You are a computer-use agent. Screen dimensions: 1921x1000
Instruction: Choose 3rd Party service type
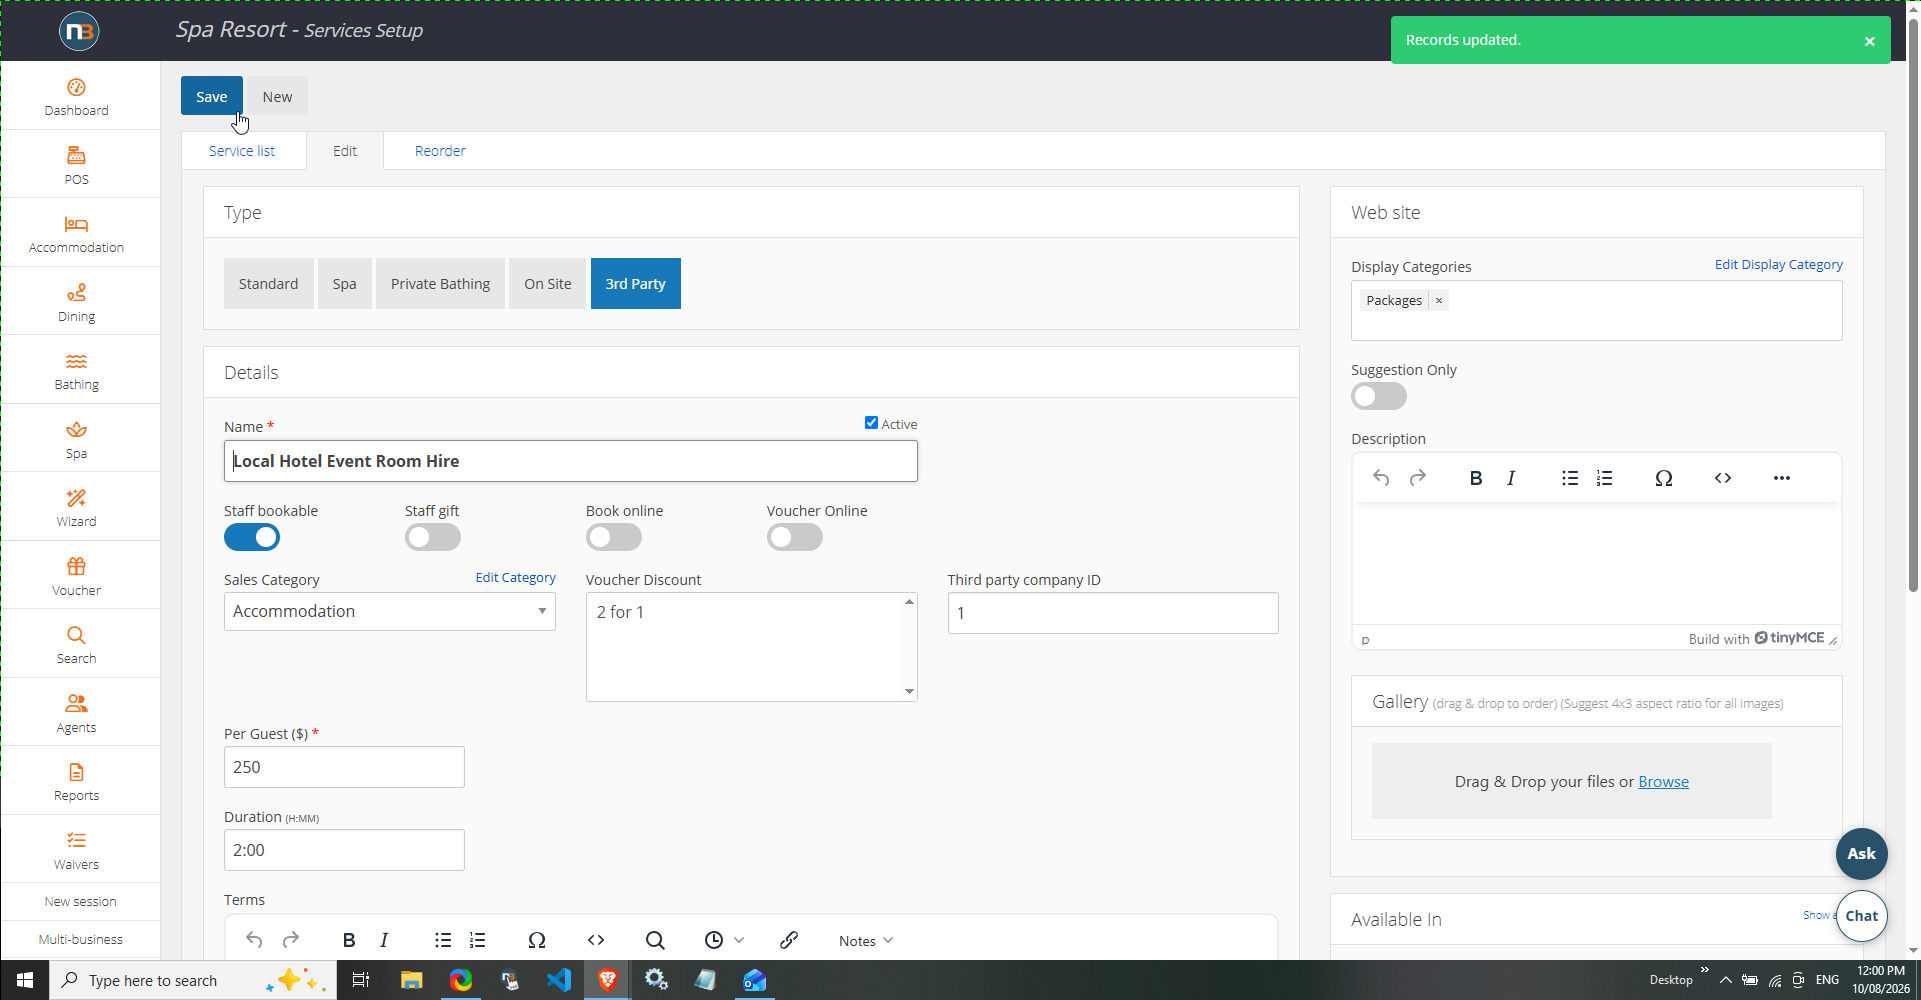pos(636,284)
